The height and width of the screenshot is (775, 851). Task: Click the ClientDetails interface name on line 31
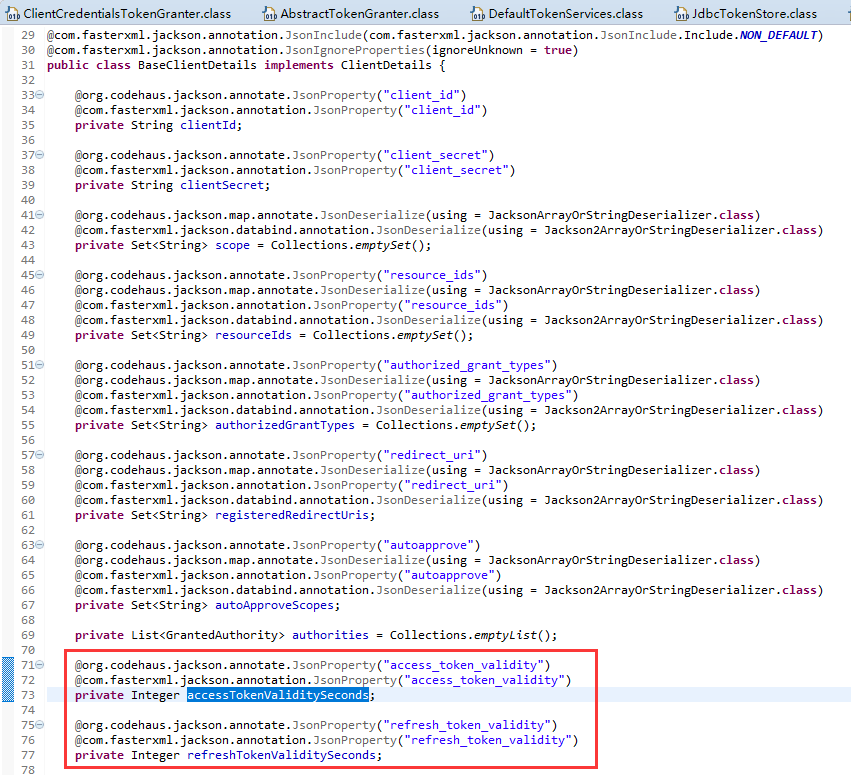click(386, 65)
